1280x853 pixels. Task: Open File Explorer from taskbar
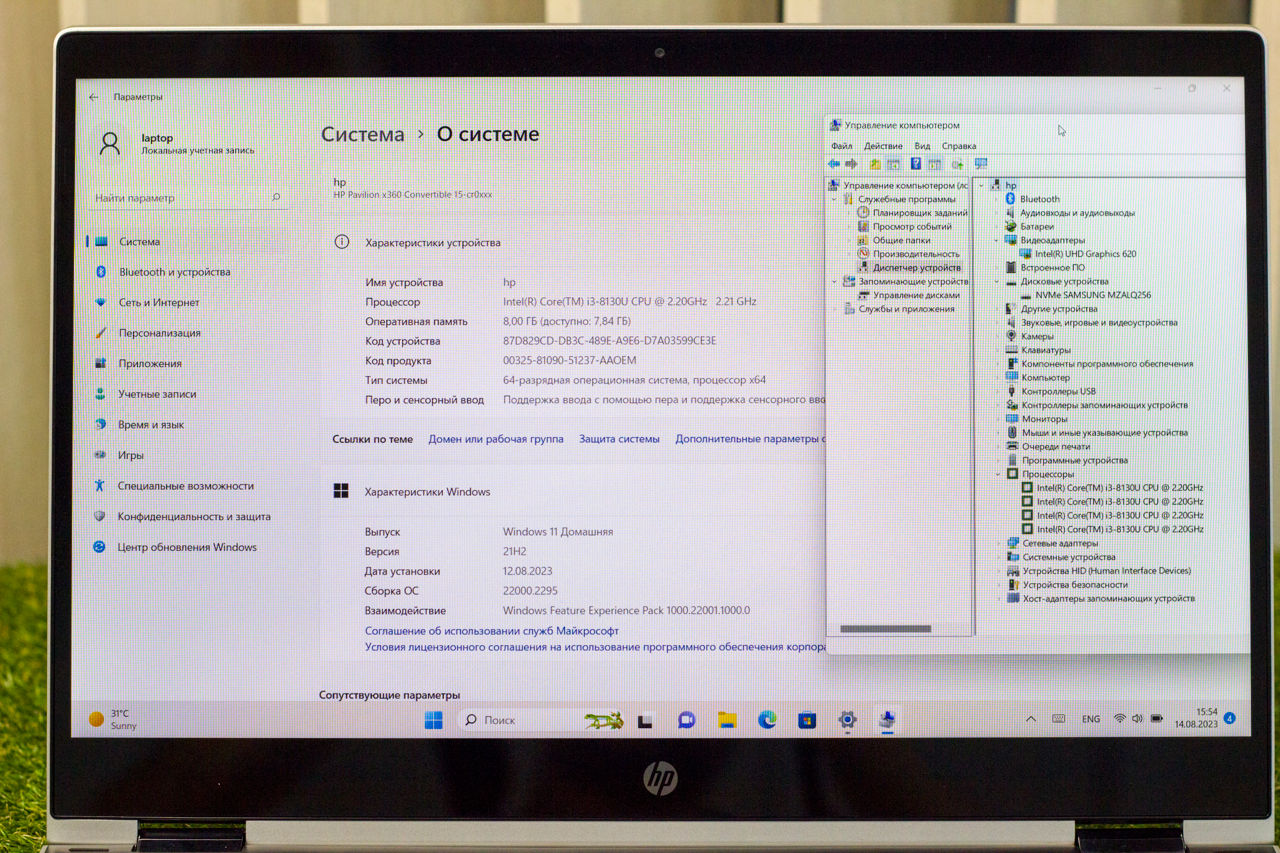tap(727, 720)
